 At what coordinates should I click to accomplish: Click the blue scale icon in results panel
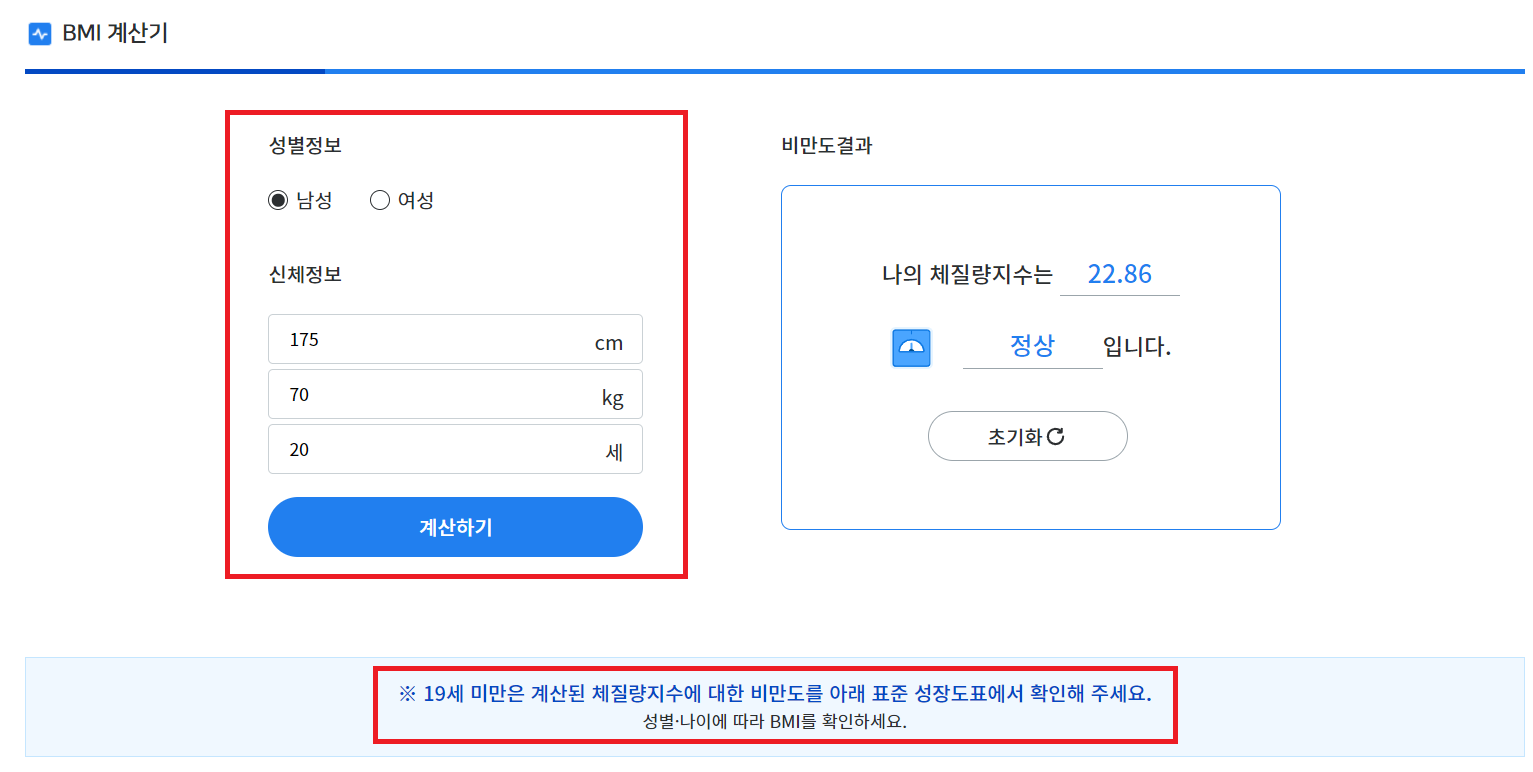[x=911, y=347]
